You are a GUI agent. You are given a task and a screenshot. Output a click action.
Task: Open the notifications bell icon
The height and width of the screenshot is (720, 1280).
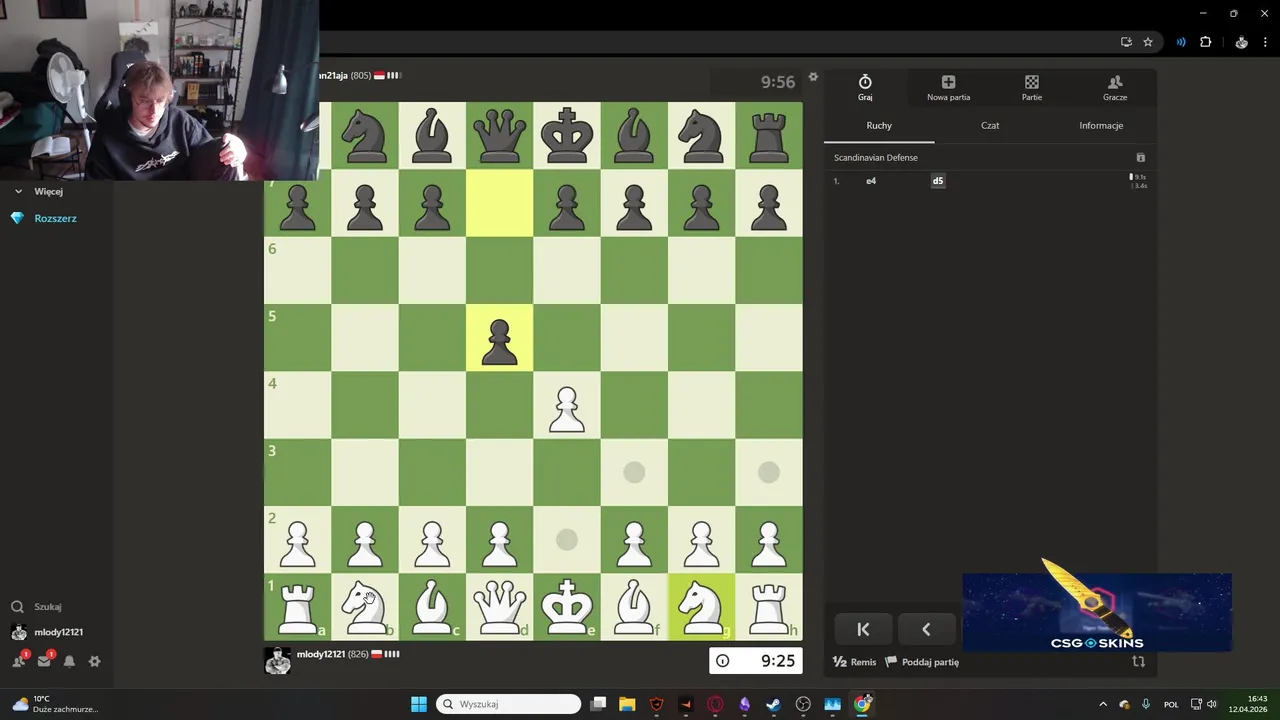69,661
